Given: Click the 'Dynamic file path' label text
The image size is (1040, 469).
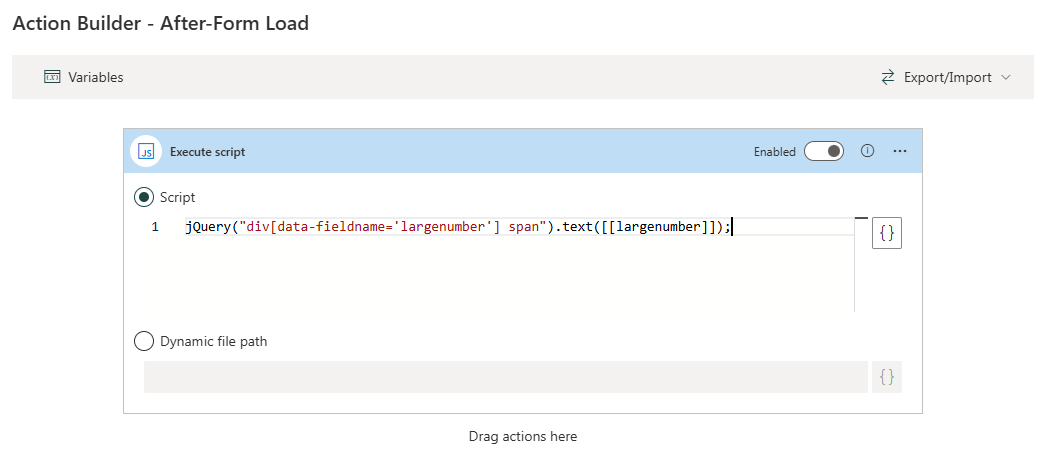Looking at the screenshot, I should pos(213,341).
